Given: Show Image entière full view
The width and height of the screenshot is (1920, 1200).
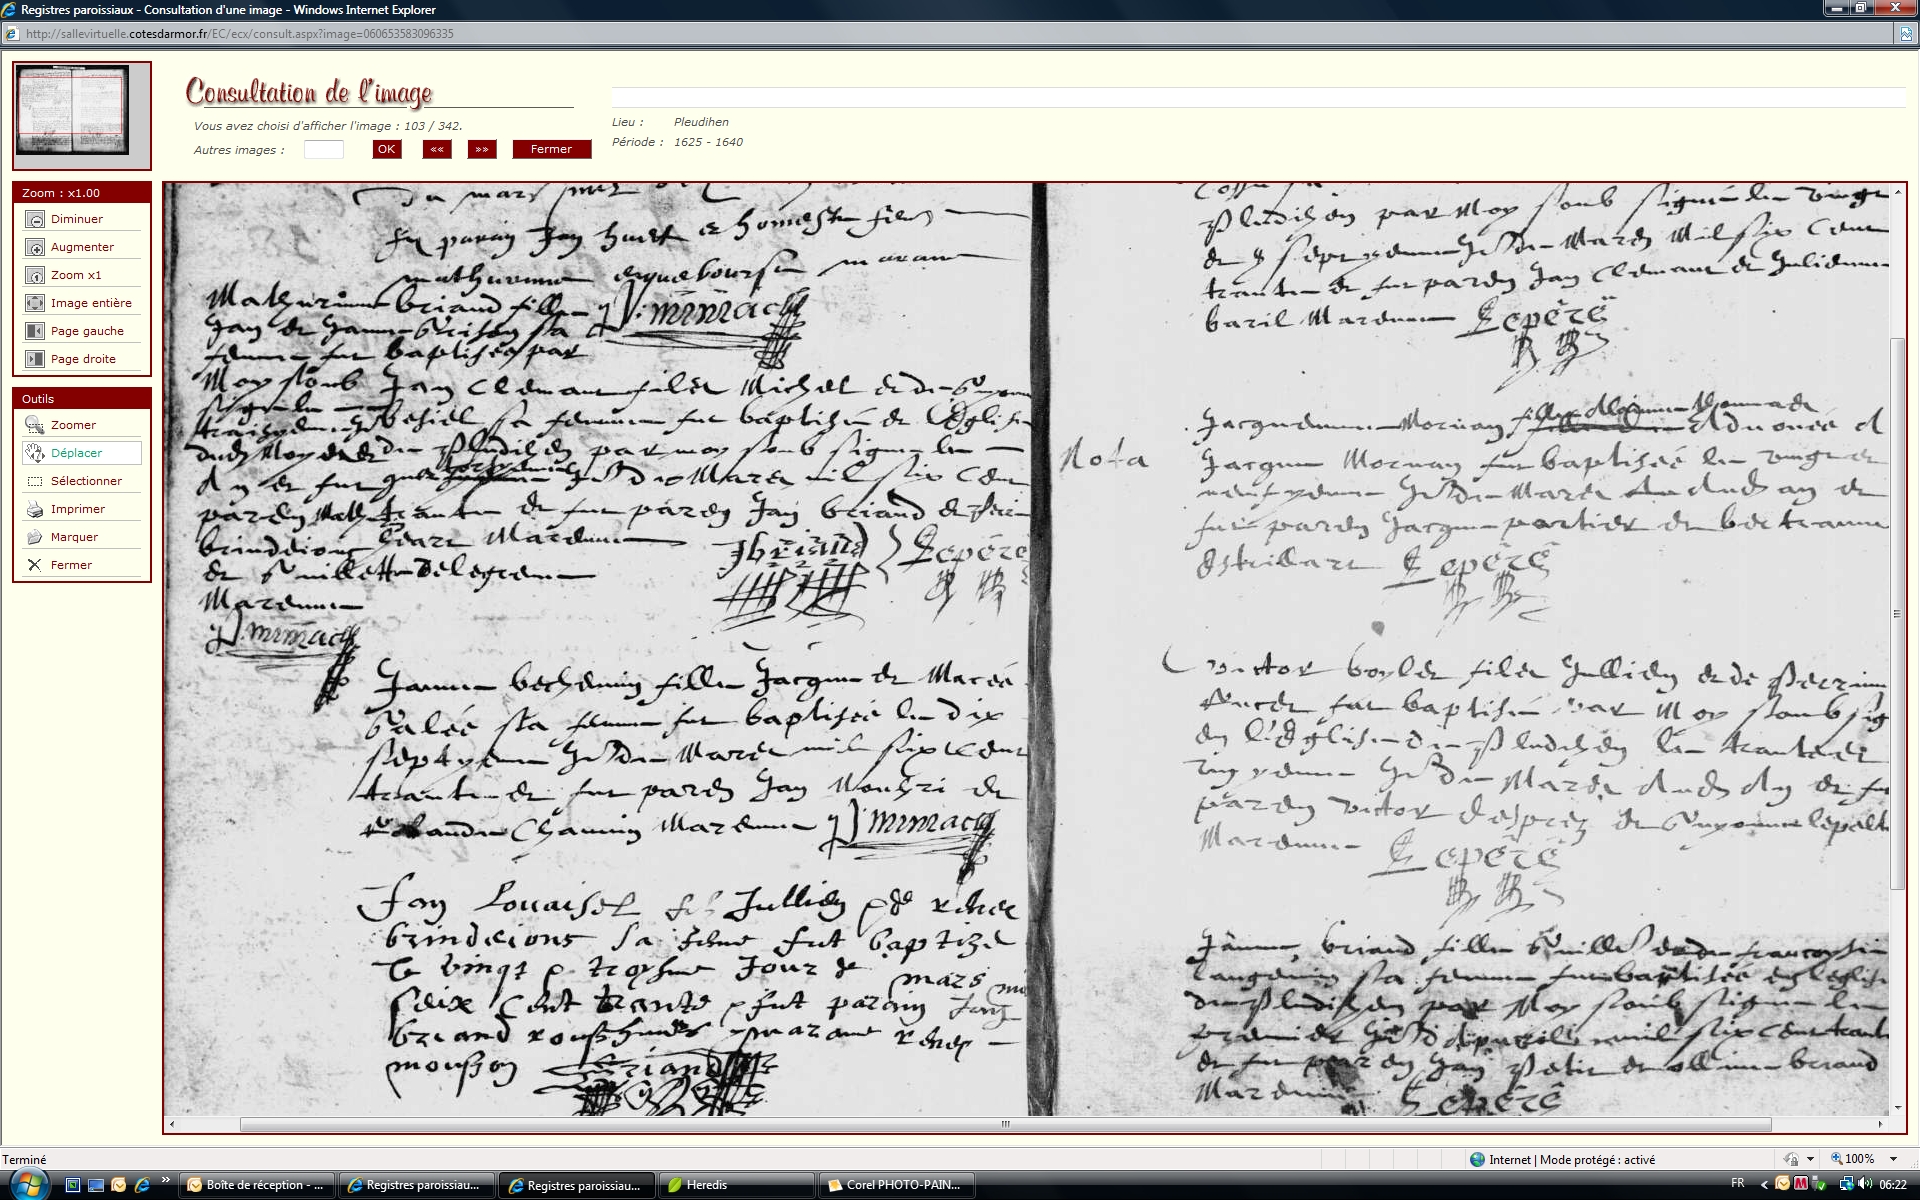Looking at the screenshot, I should pyautogui.click(x=35, y=303).
